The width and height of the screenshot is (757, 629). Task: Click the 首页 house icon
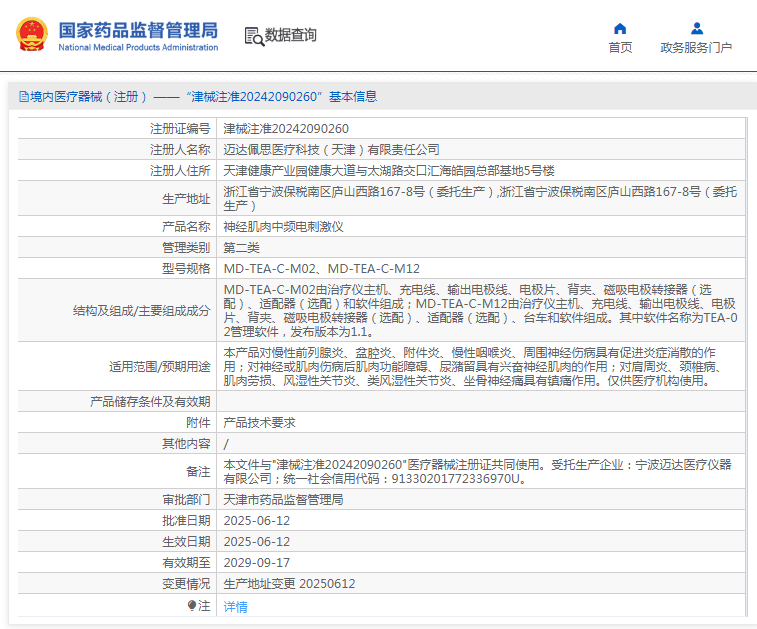620,28
